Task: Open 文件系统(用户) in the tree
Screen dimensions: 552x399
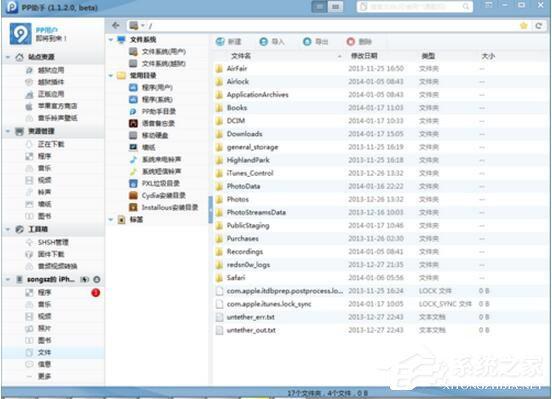Action: [x=164, y=51]
